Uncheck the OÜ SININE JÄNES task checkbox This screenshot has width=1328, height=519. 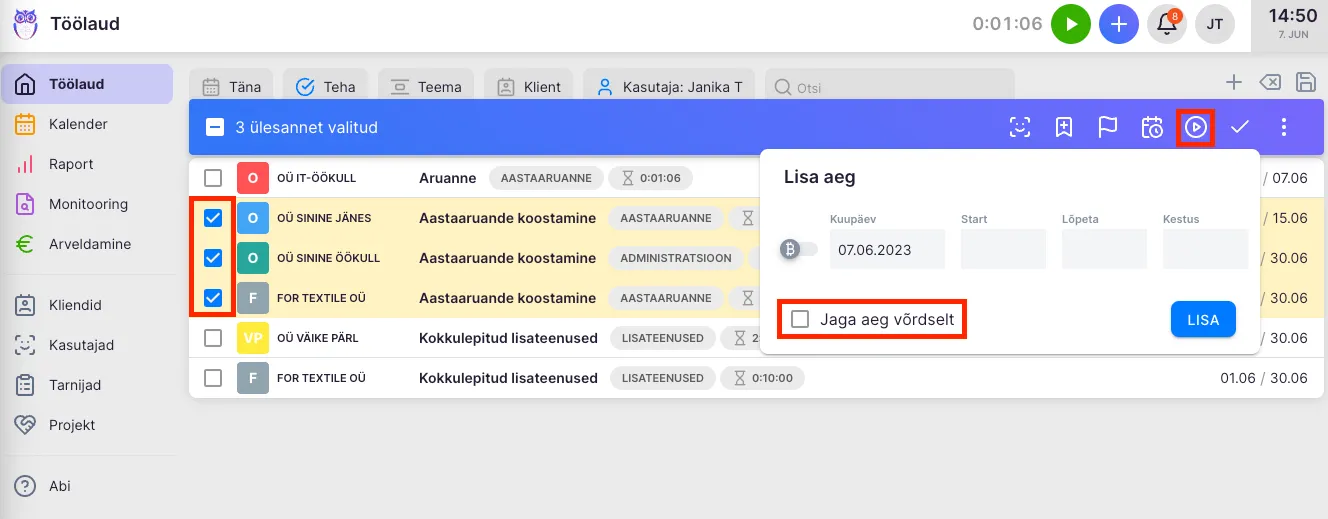click(213, 218)
